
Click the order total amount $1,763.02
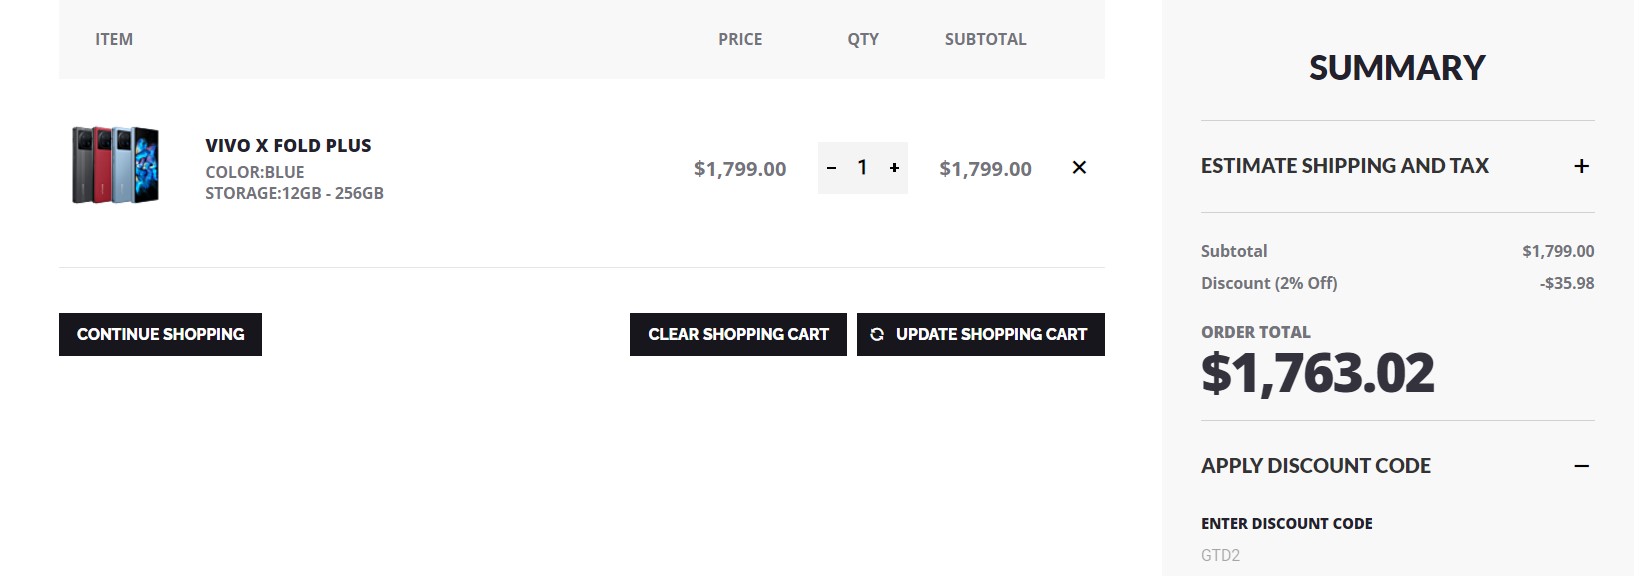pos(1318,373)
